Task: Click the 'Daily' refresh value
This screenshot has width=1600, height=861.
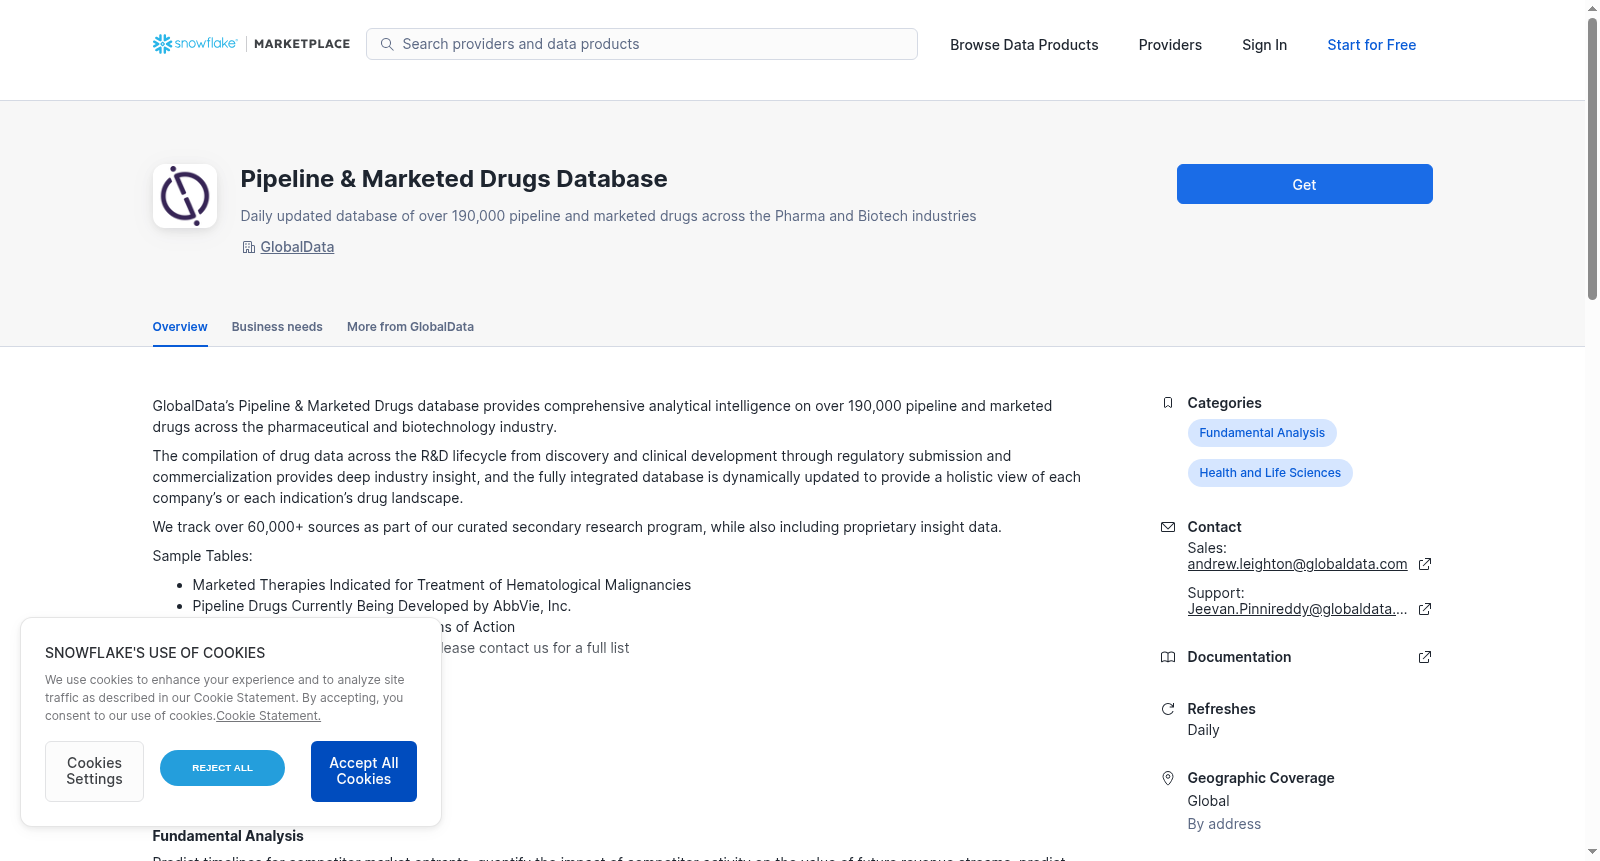Action: coord(1203,730)
